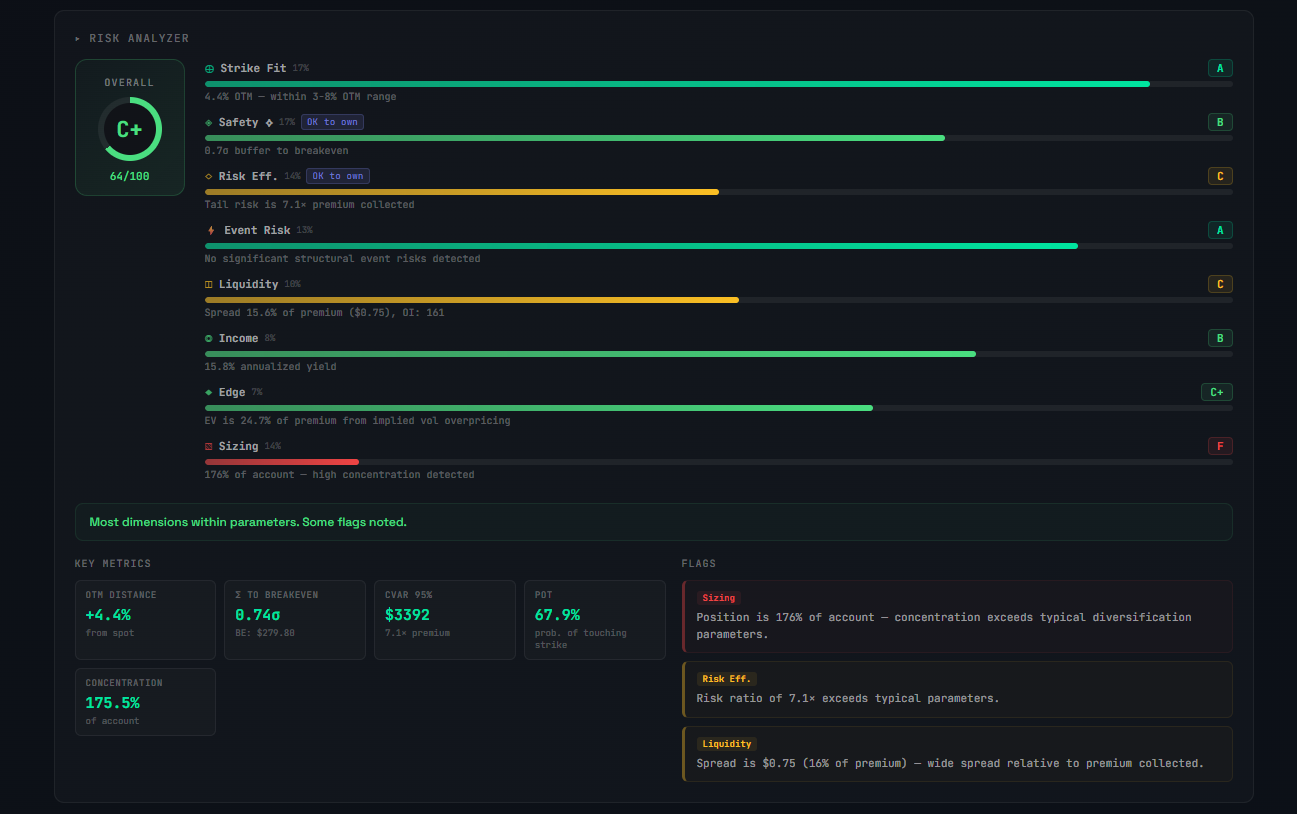Toggle the Safety OK to own badge

tap(332, 121)
